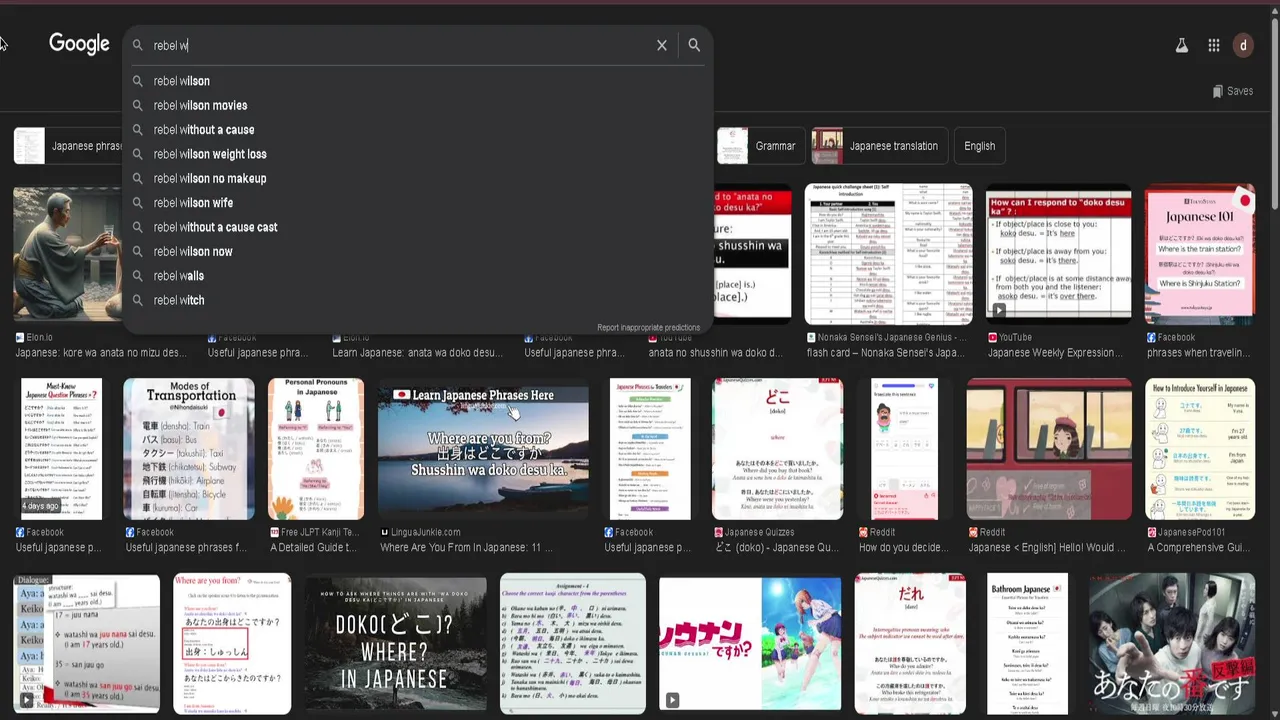
Task: Open 'flash card – Nonaka Sensei's' result title
Action: point(888,352)
